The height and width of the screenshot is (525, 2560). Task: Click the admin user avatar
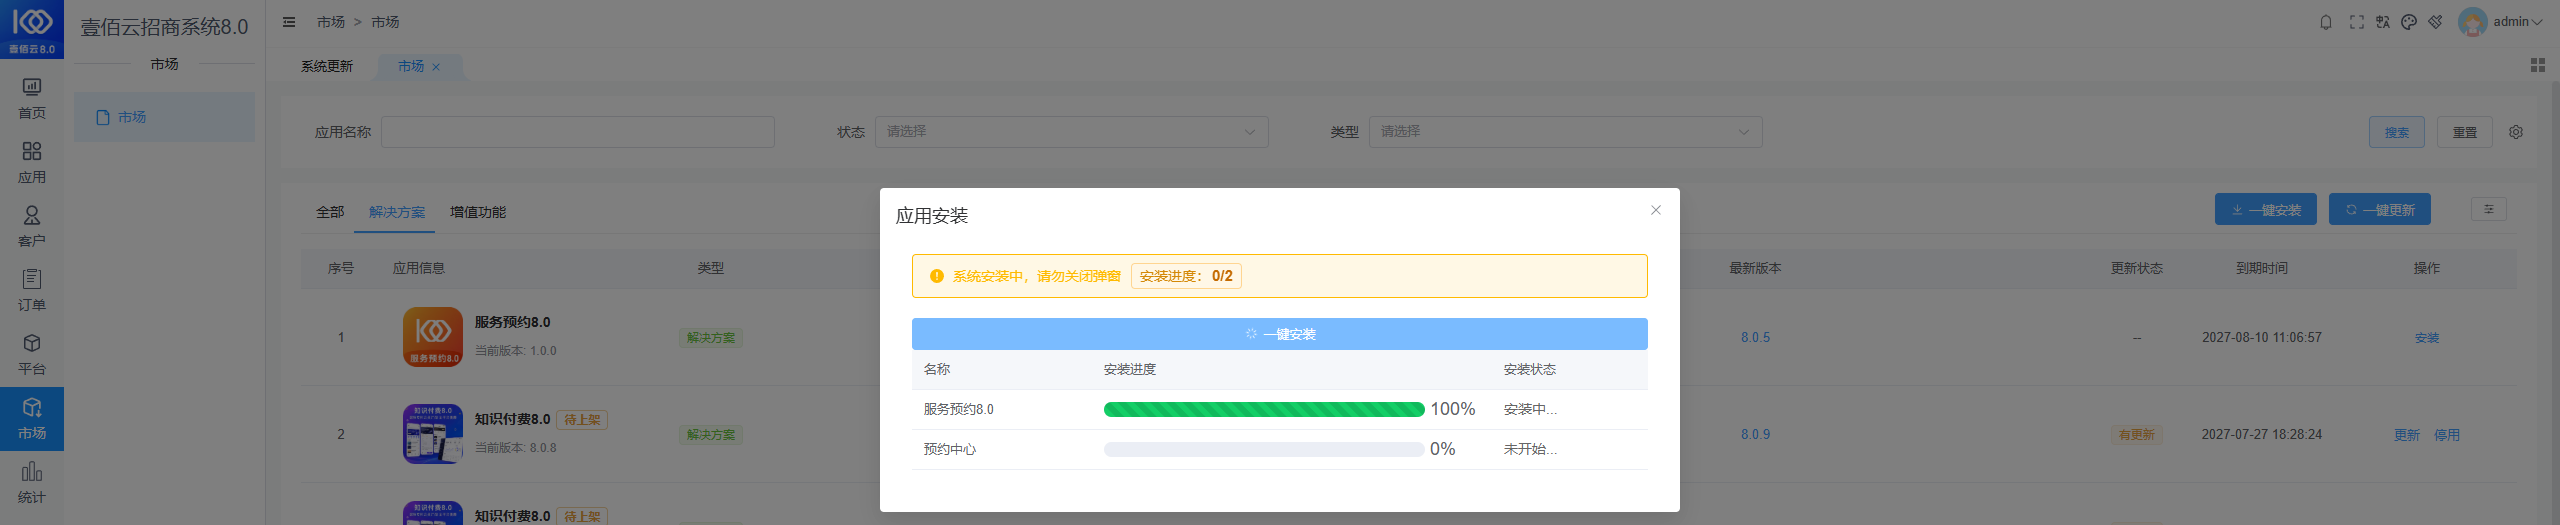(2472, 22)
